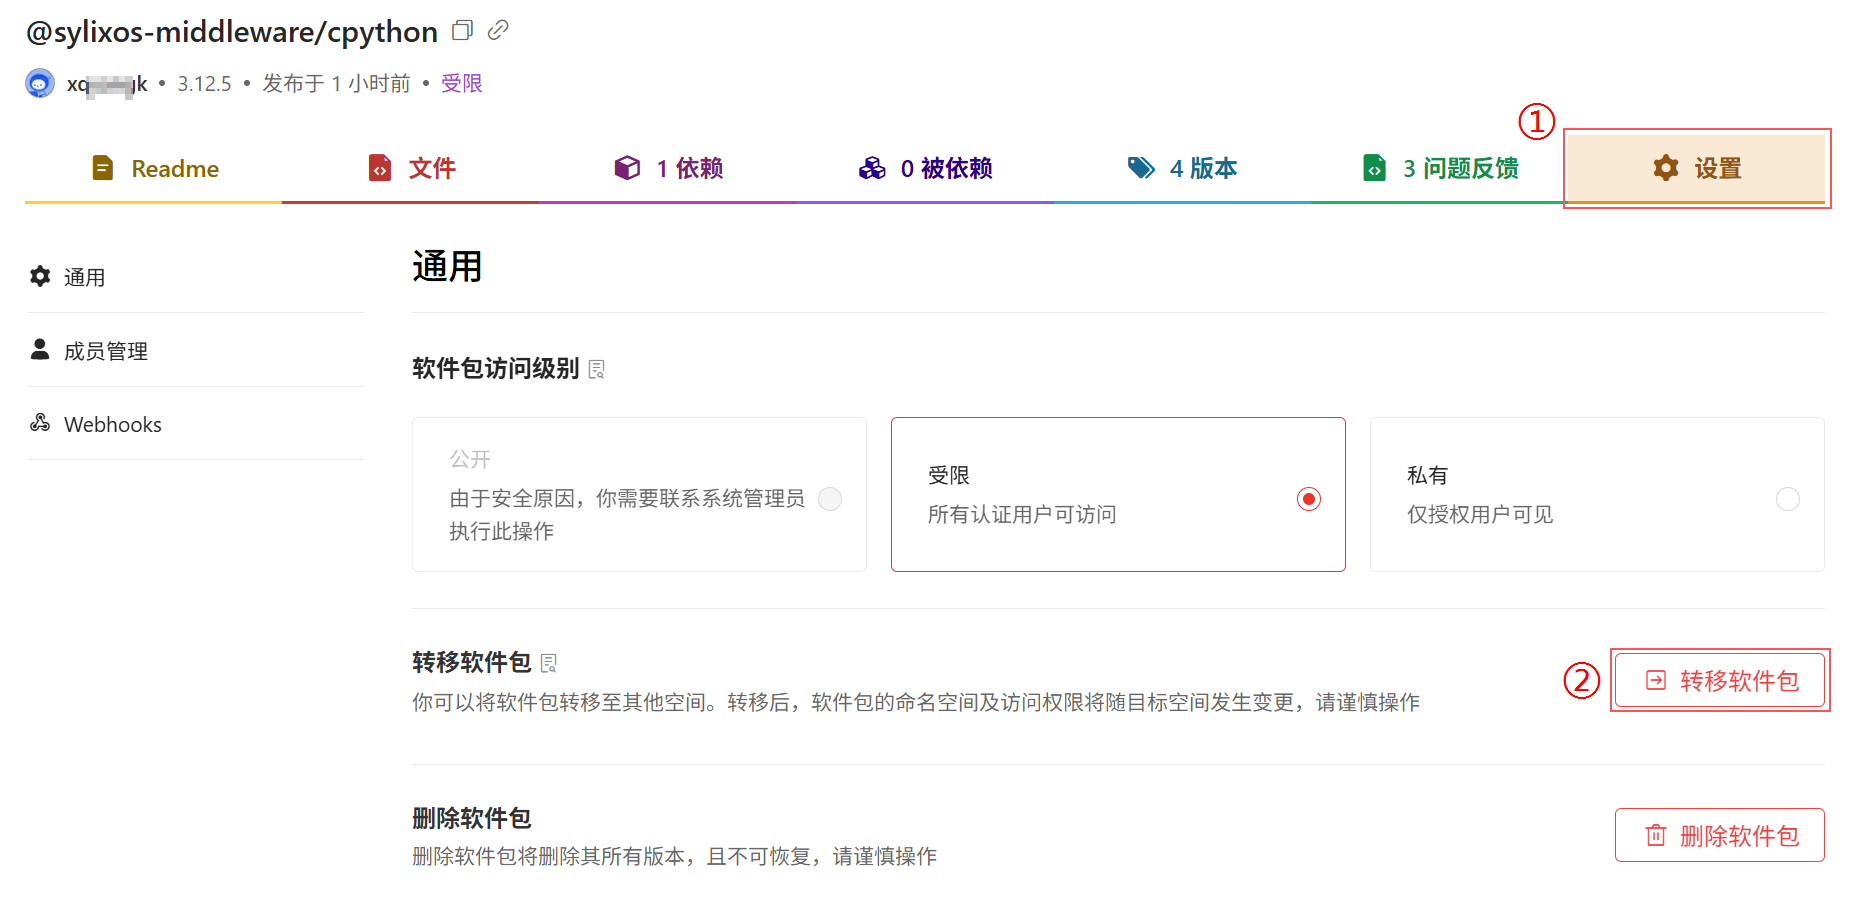1873x904 pixels.
Task: Open the 4 版本 tab
Action: coord(1182,168)
